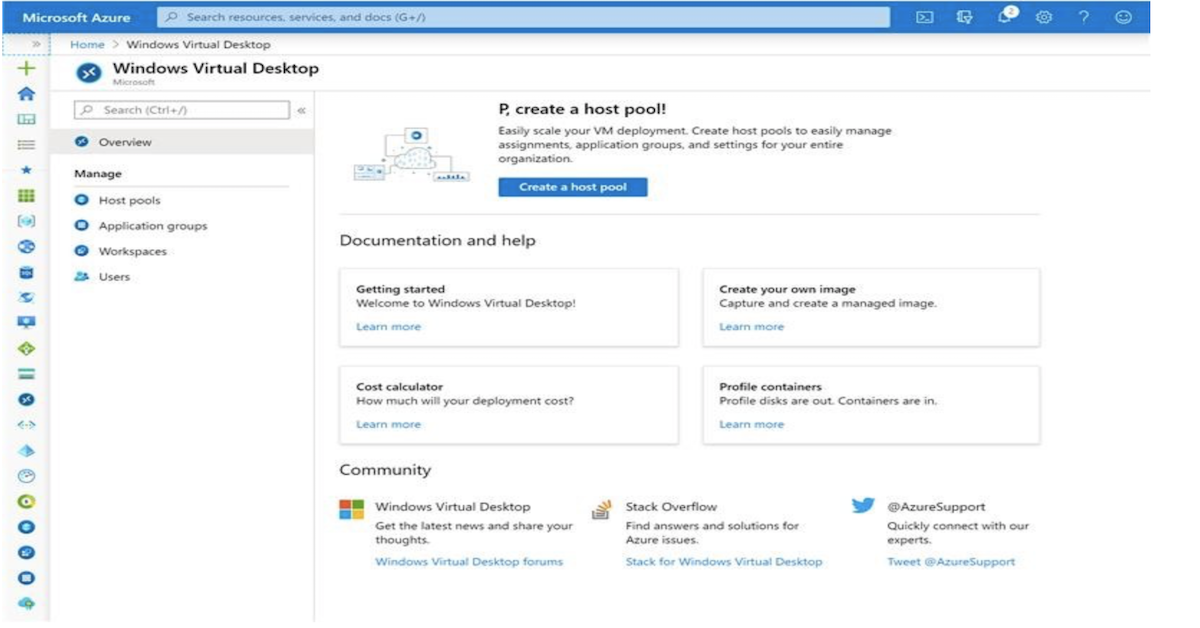Viewport: 1200px width, 628px height.
Task: Click Tweet @AzureSupport link
Action: coord(951,562)
